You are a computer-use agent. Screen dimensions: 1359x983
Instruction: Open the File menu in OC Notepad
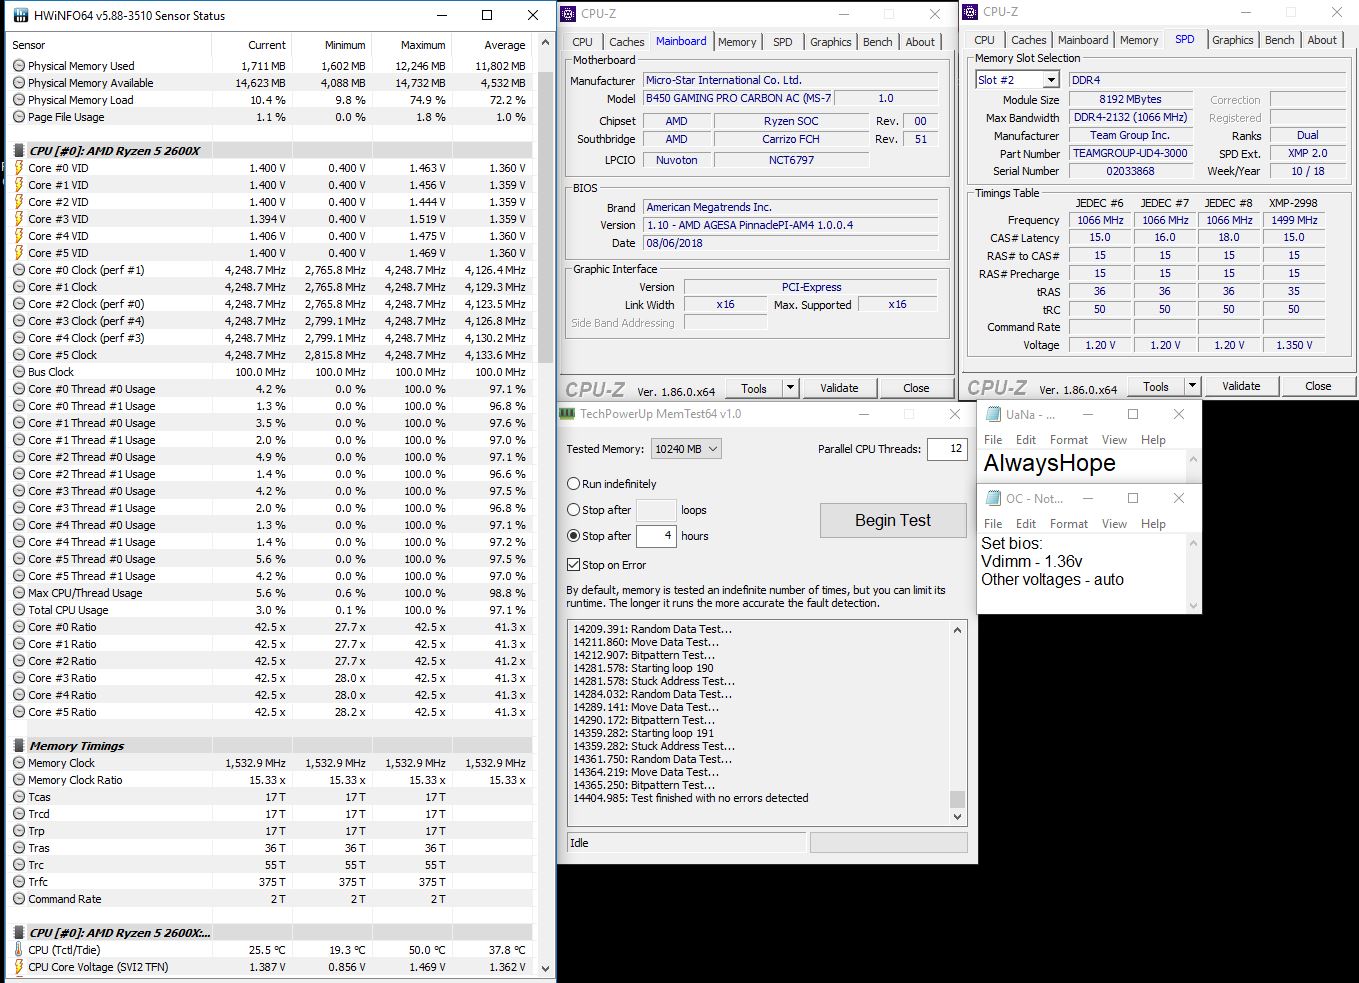click(x=993, y=524)
